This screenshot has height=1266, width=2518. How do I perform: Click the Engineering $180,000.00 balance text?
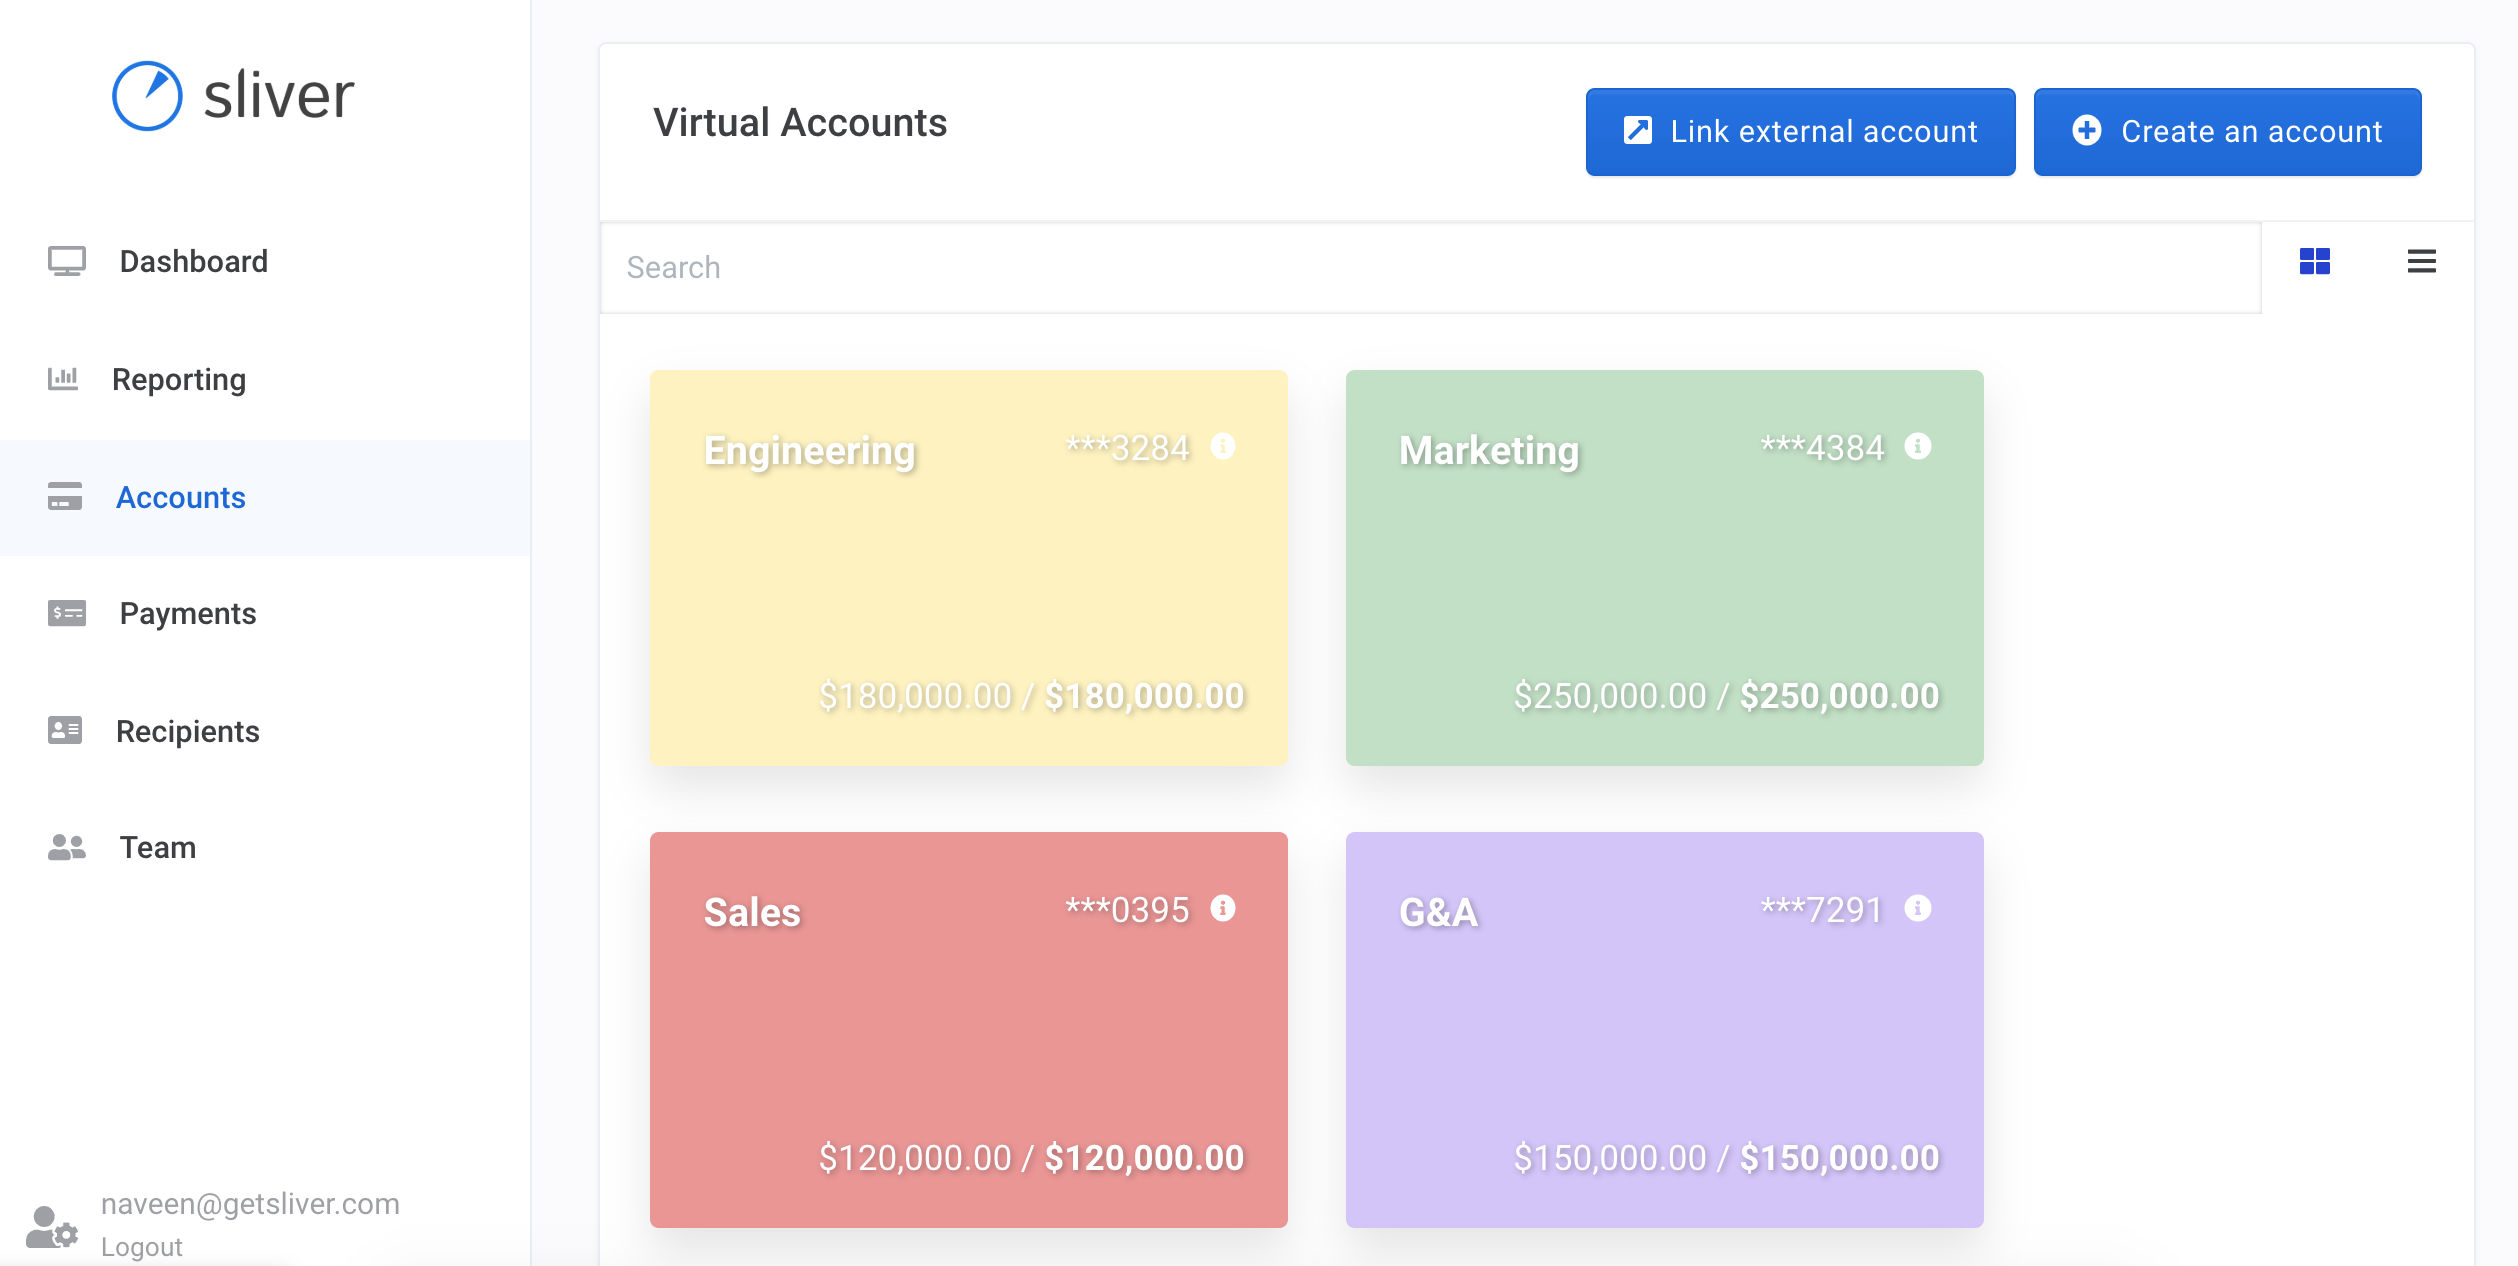coord(1031,696)
